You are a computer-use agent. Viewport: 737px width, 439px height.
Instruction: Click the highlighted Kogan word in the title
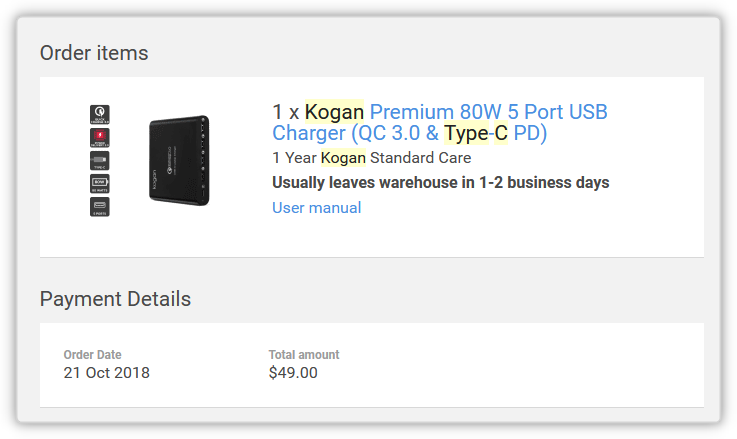(334, 112)
